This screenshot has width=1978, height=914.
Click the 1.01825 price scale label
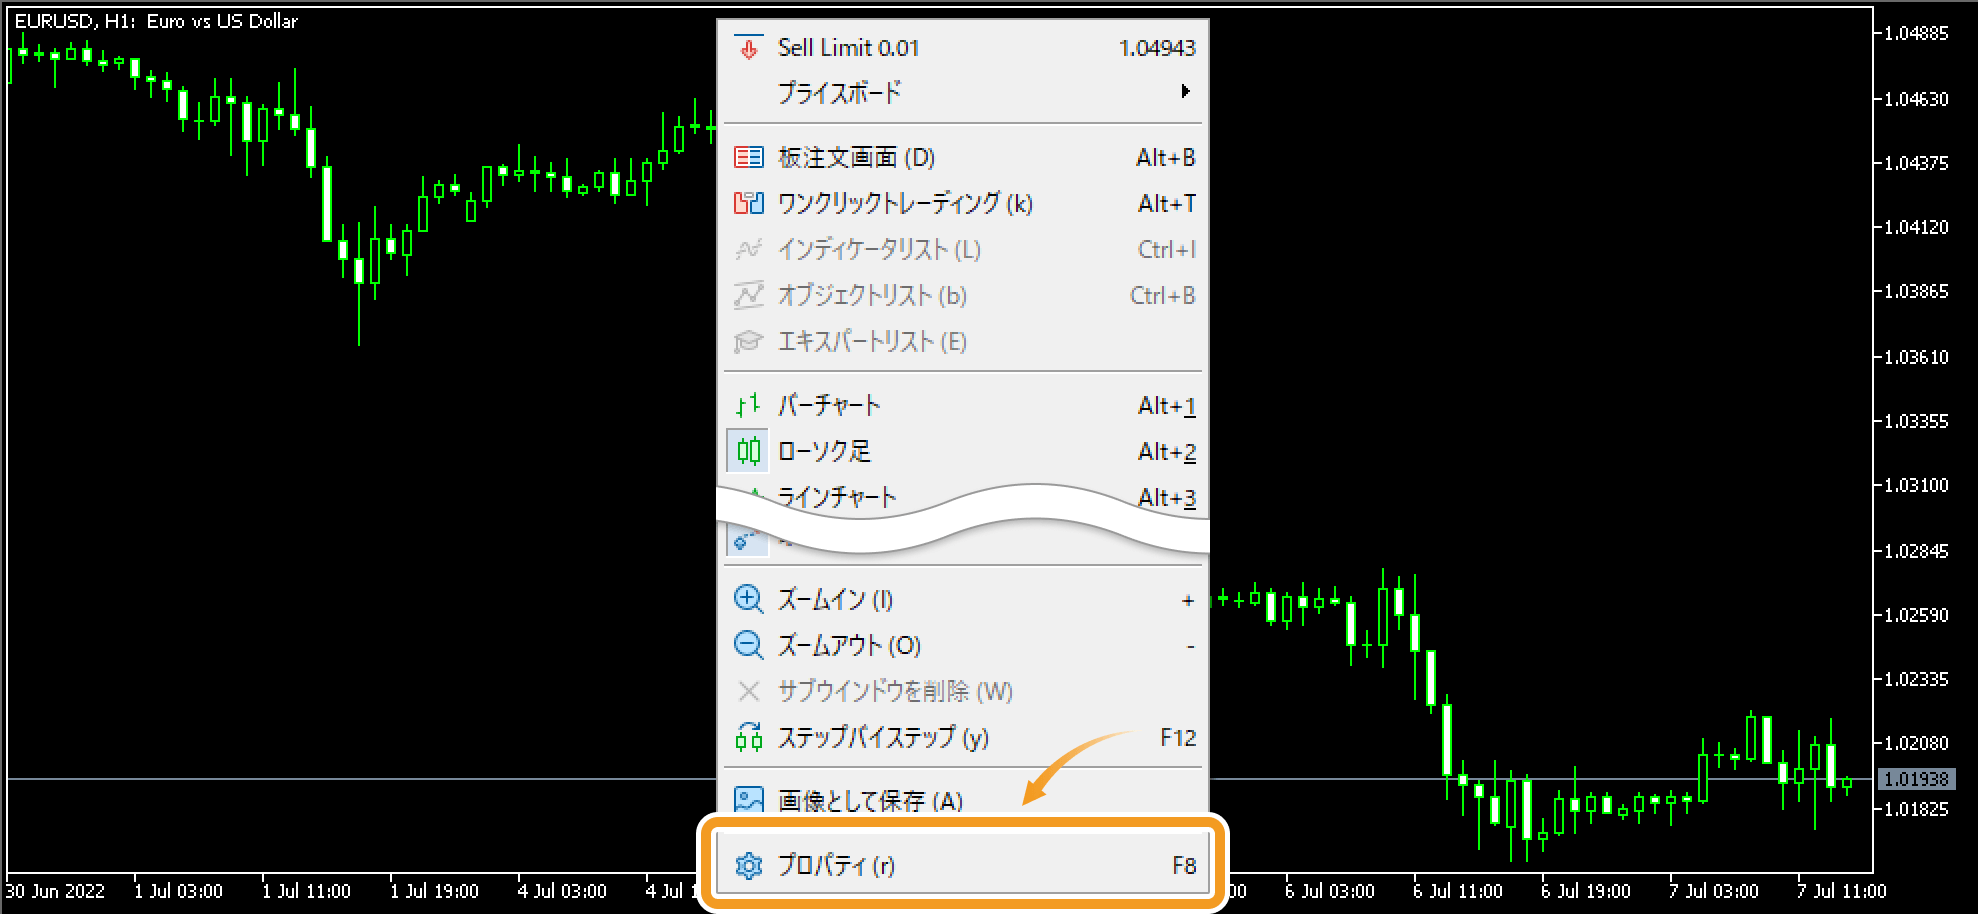[1916, 809]
